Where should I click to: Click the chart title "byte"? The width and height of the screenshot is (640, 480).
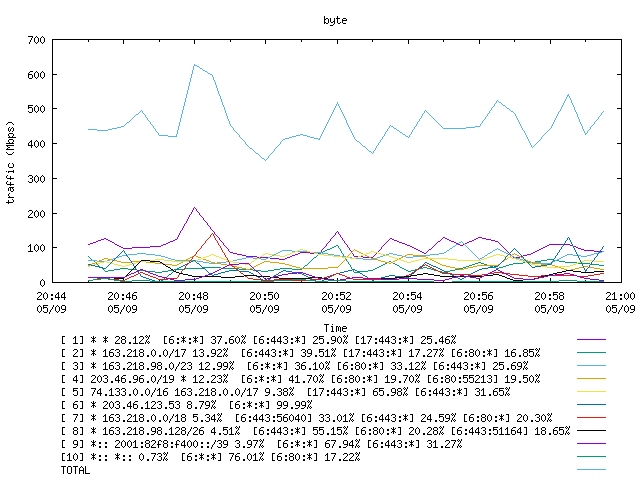[335, 20]
